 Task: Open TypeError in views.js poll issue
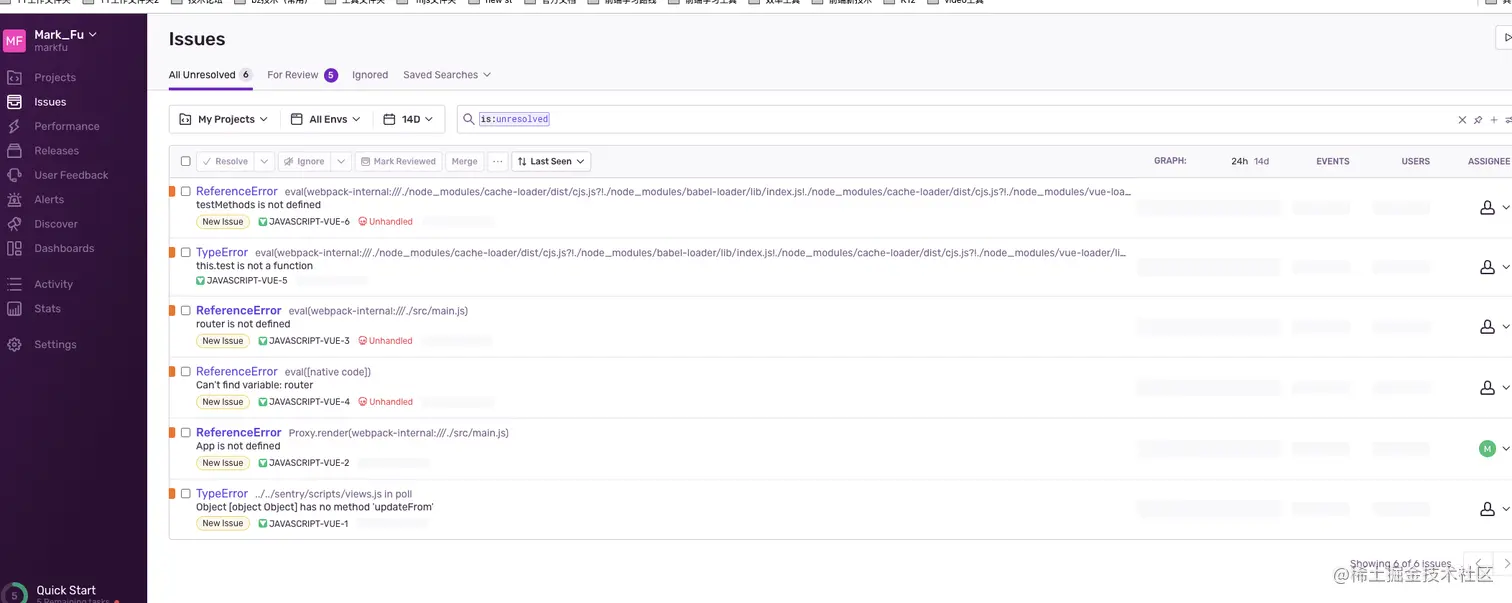tap(222, 493)
